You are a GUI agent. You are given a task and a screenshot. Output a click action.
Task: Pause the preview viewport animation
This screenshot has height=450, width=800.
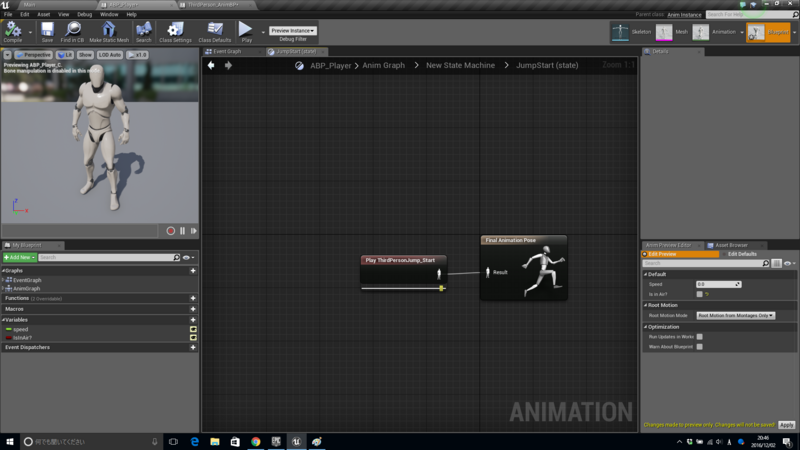click(x=182, y=231)
